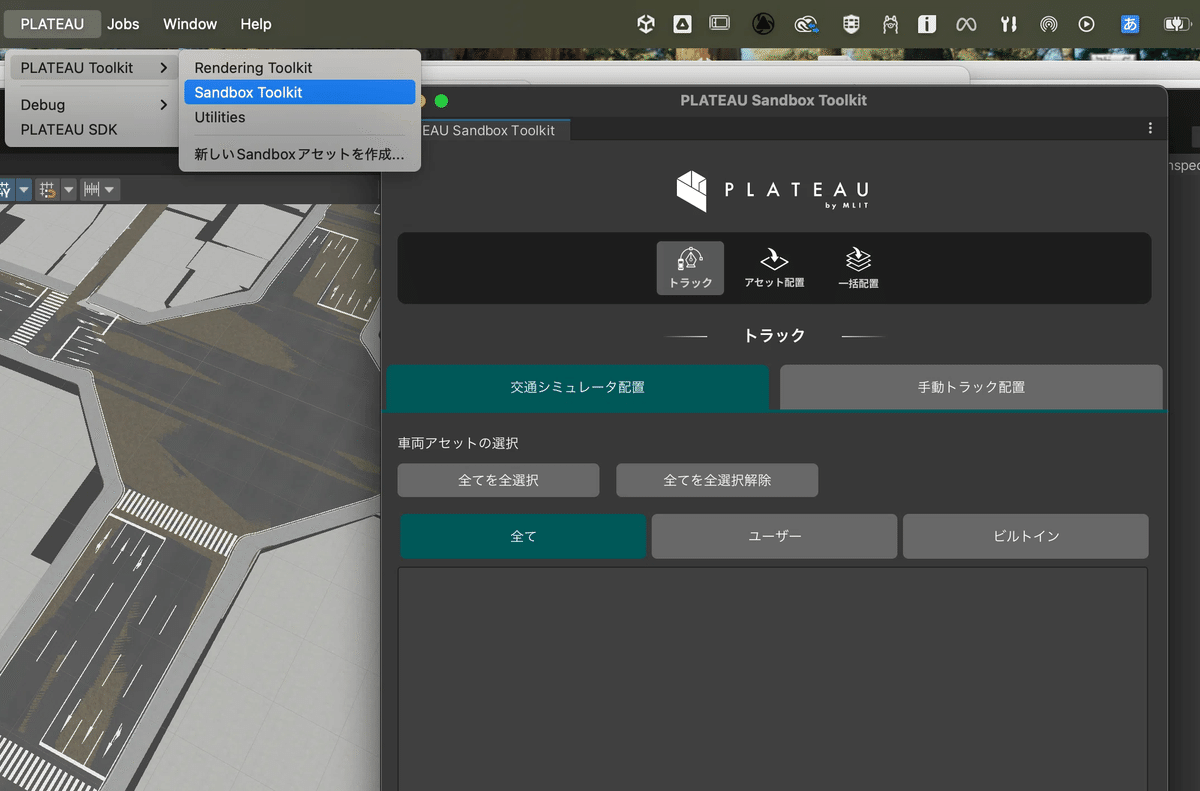Image resolution: width=1200 pixels, height=791 pixels.
Task: Select the トラック tool icon
Action: [690, 267]
